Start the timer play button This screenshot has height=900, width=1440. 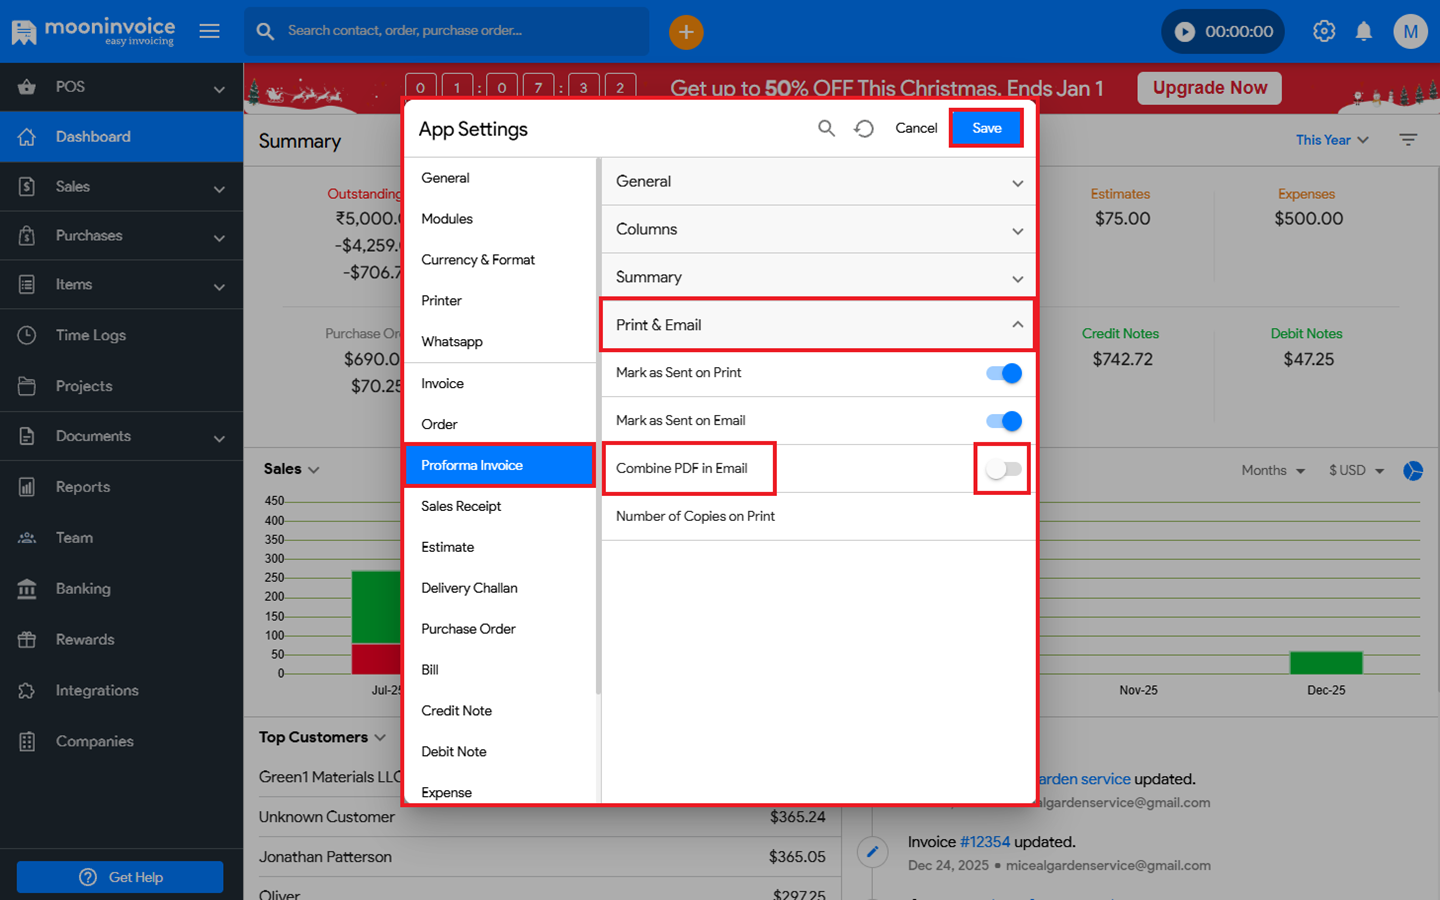click(x=1185, y=32)
